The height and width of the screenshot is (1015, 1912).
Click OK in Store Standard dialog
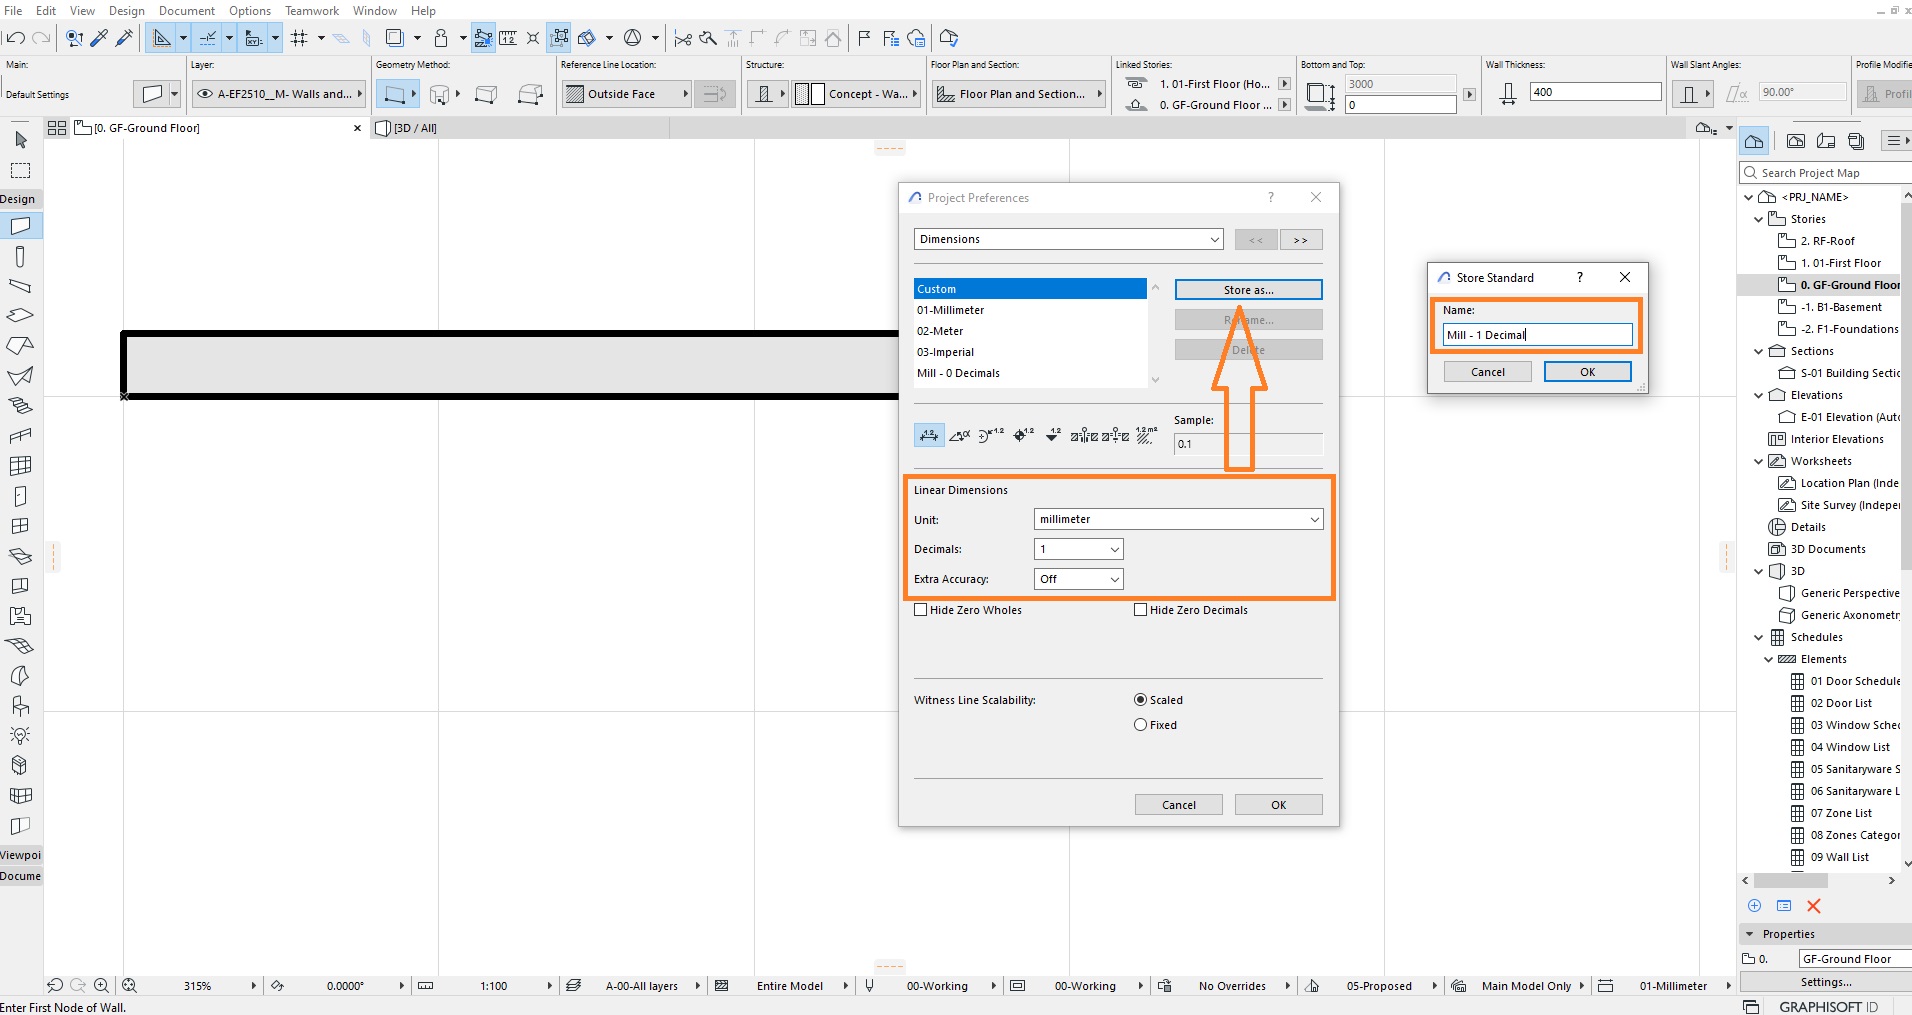1588,372
